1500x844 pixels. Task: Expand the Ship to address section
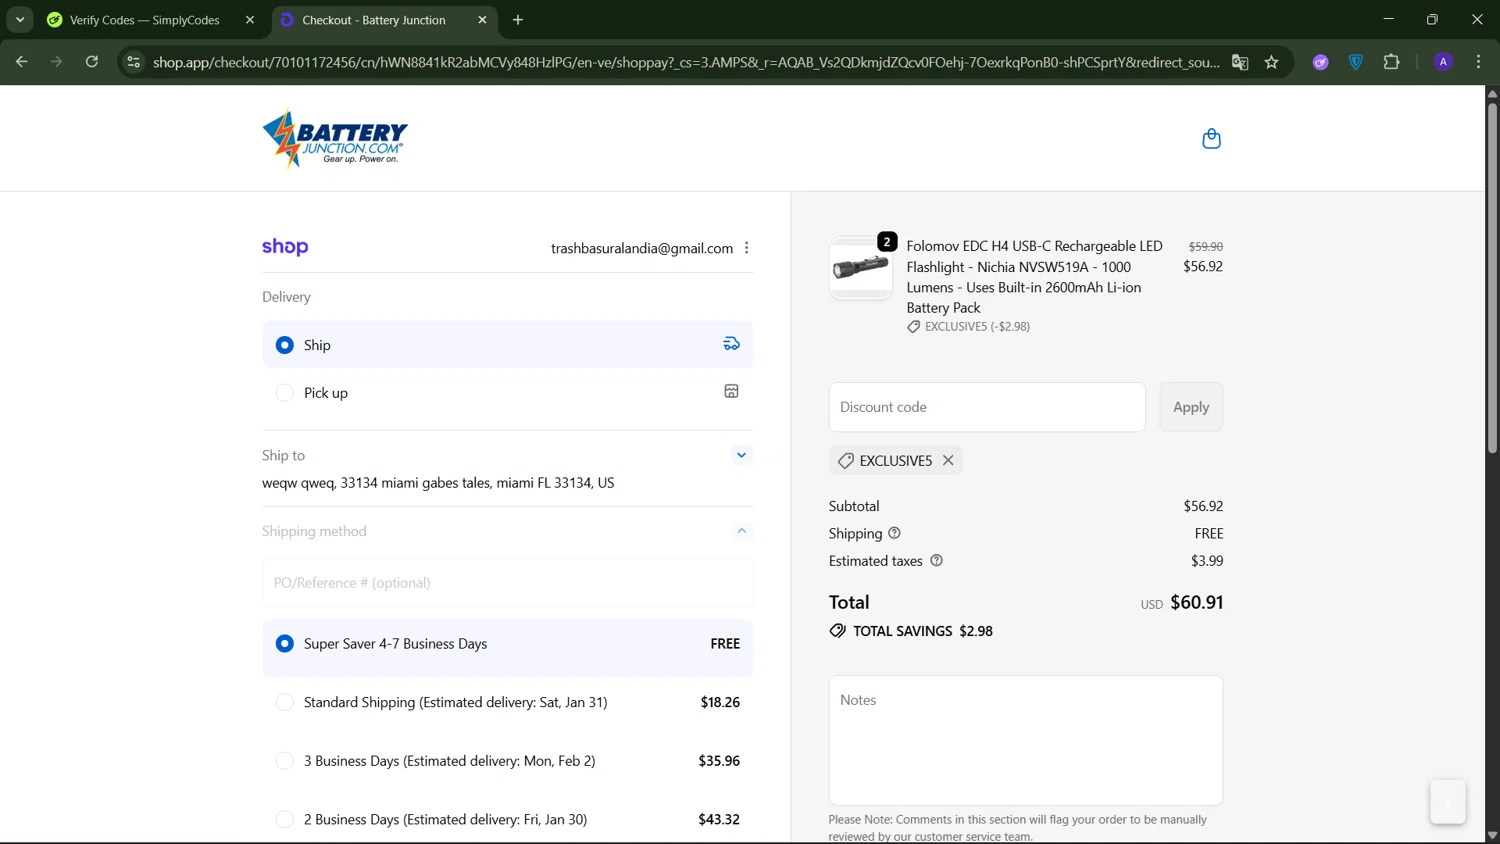[741, 455]
